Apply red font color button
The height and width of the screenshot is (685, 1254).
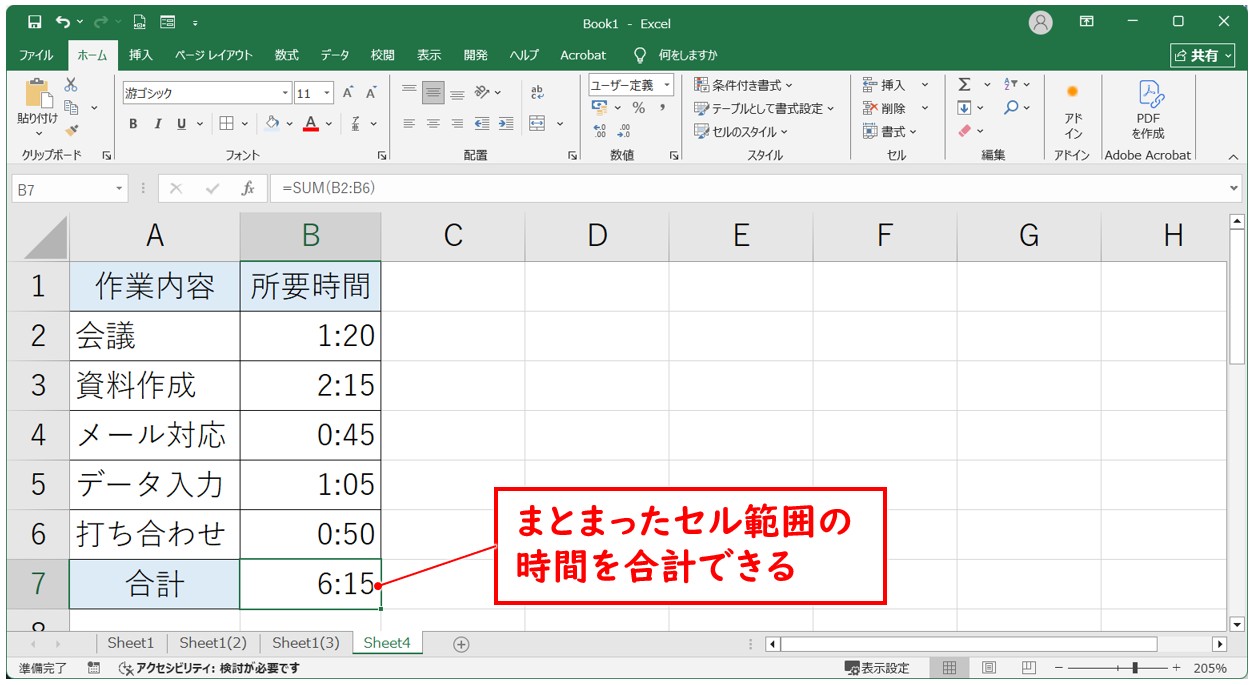tap(311, 124)
